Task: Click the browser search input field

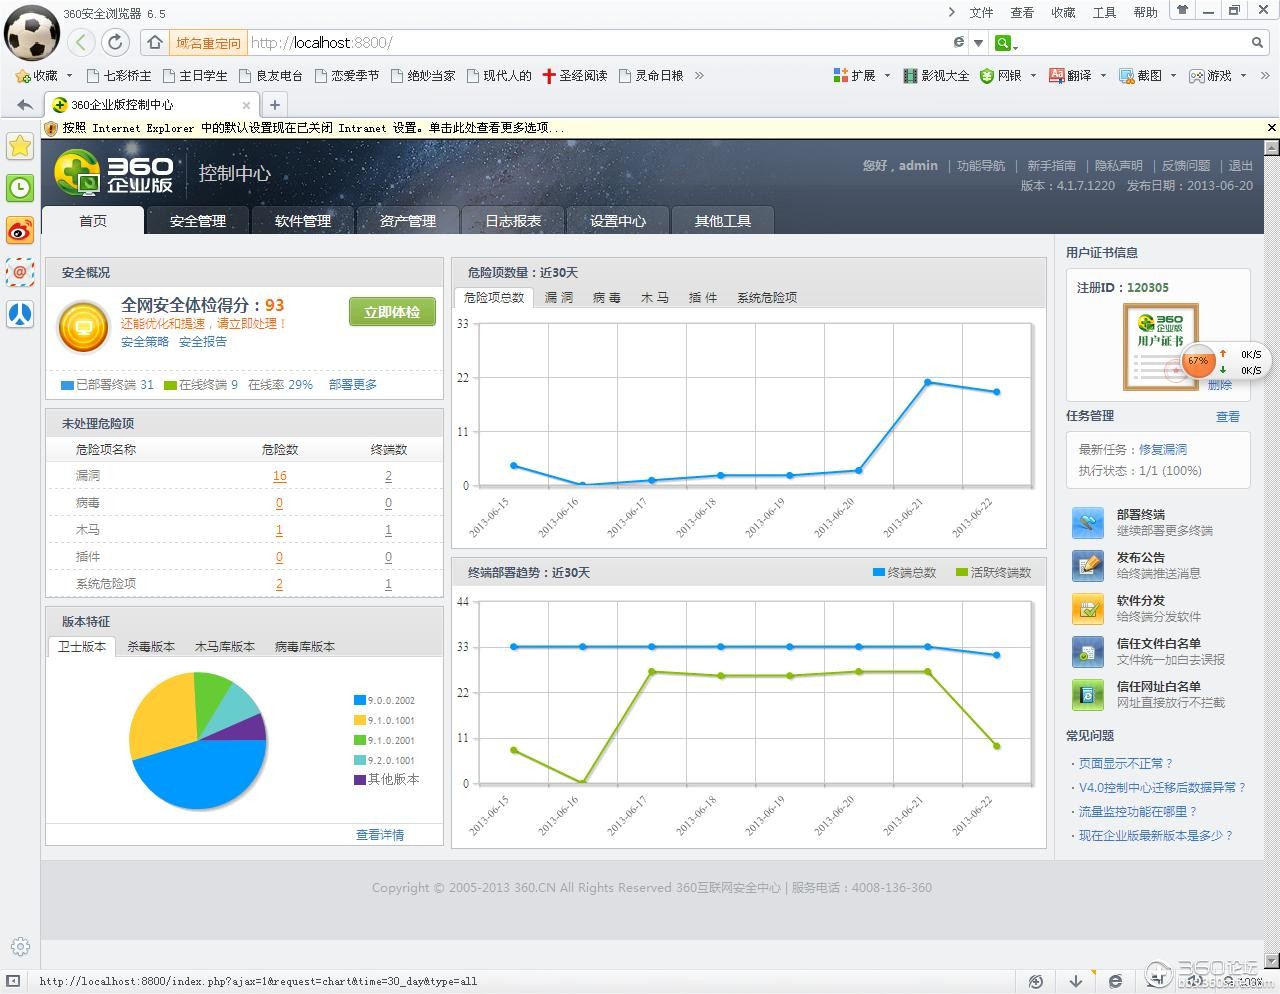Action: (x=1130, y=43)
